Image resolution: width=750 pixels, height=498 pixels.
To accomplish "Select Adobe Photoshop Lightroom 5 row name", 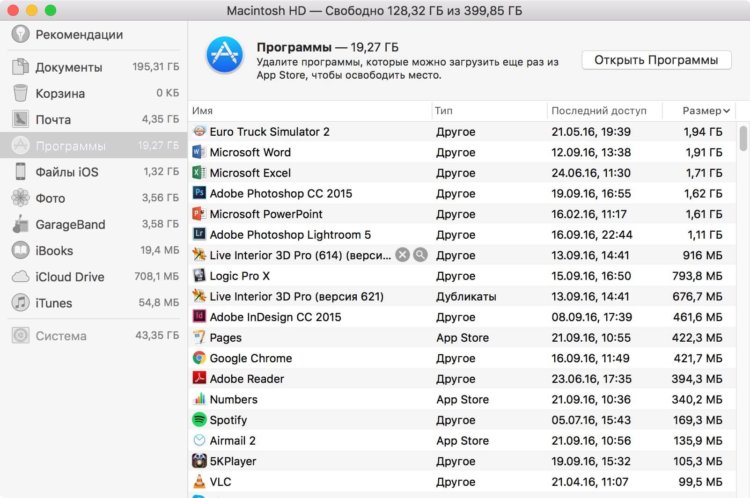I will pyautogui.click(x=290, y=234).
